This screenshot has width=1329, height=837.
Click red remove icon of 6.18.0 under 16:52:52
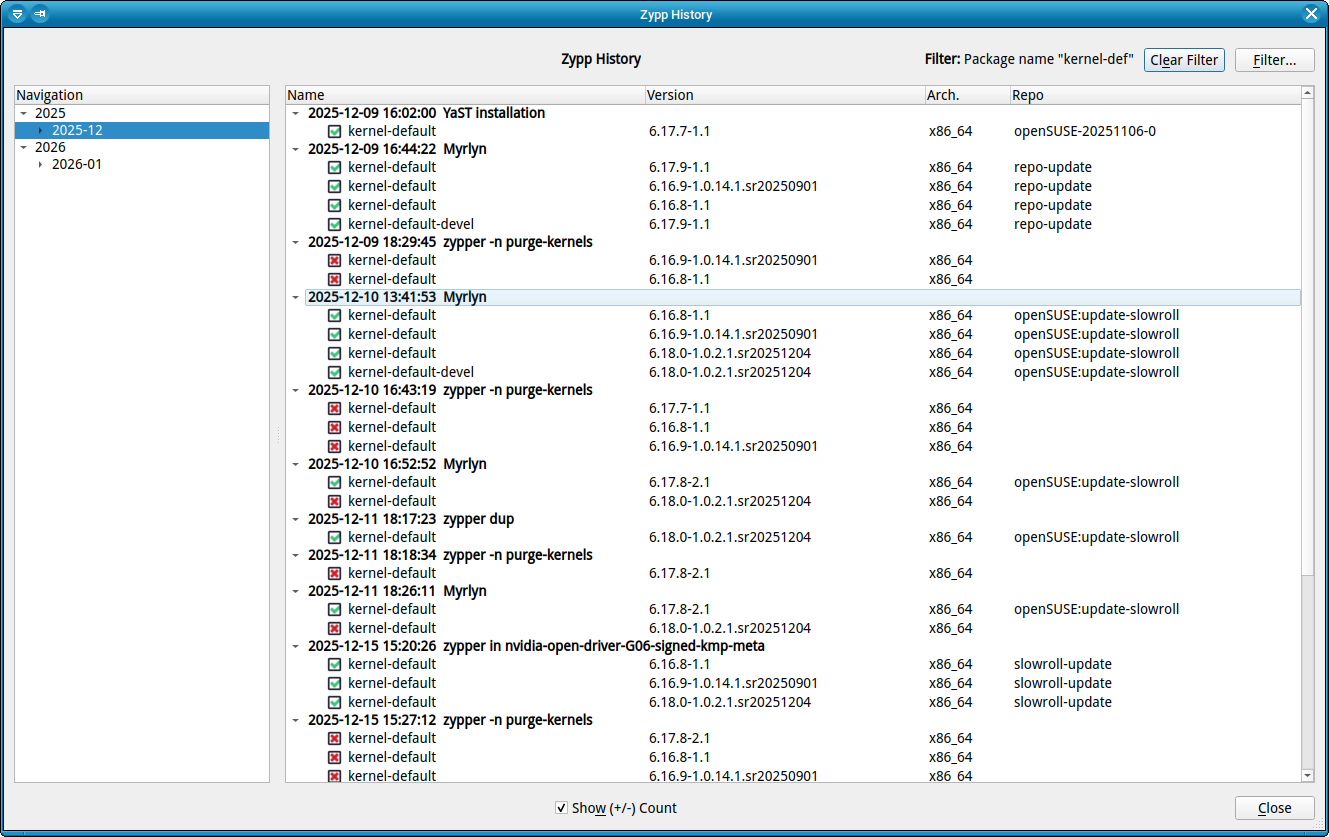tap(334, 501)
